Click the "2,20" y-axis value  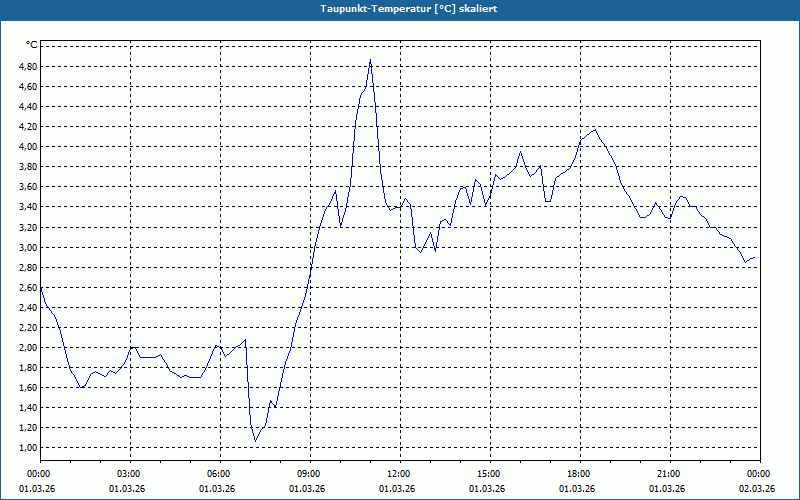[x=28, y=328]
